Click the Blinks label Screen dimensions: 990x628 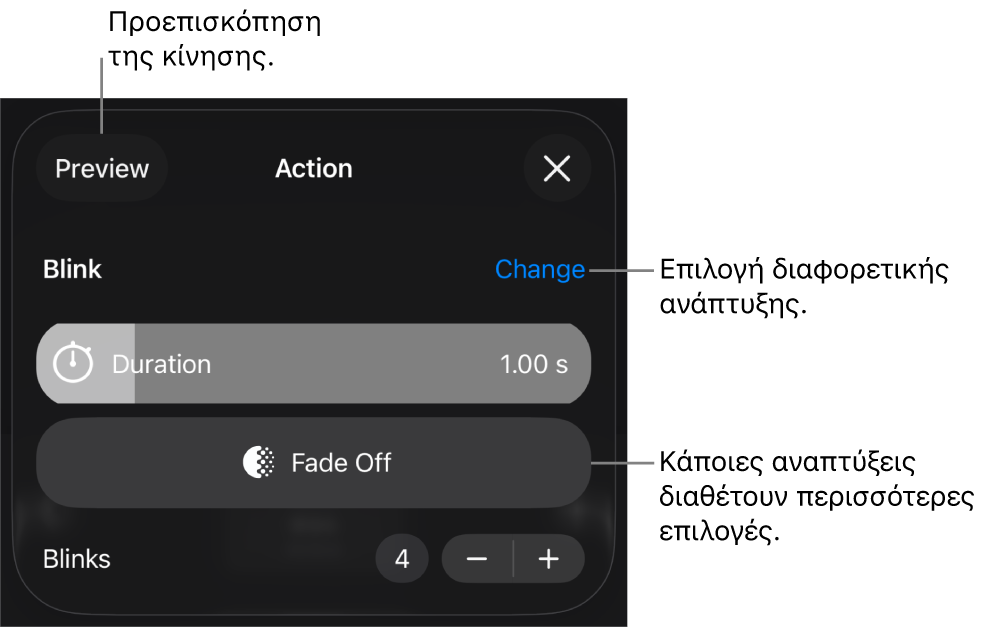(77, 559)
